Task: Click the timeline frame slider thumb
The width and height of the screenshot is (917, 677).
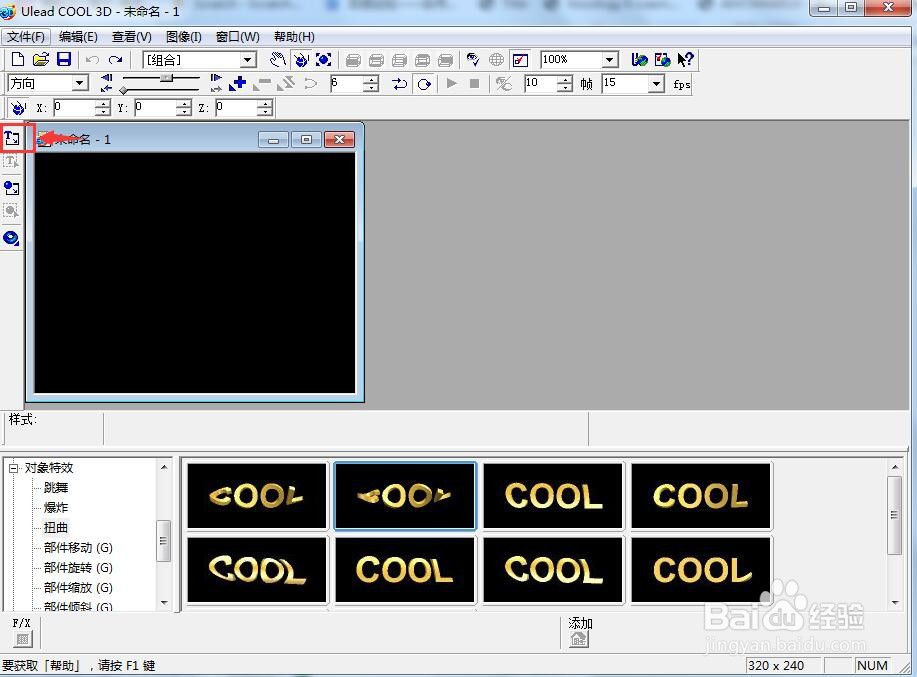Action: pos(167,78)
